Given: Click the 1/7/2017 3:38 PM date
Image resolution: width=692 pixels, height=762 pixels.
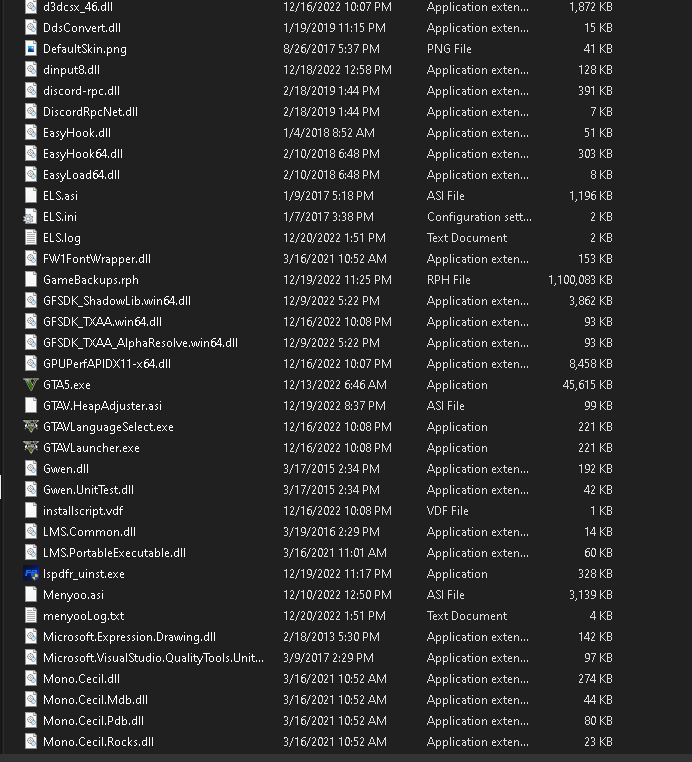Looking at the screenshot, I should pyautogui.click(x=329, y=217).
